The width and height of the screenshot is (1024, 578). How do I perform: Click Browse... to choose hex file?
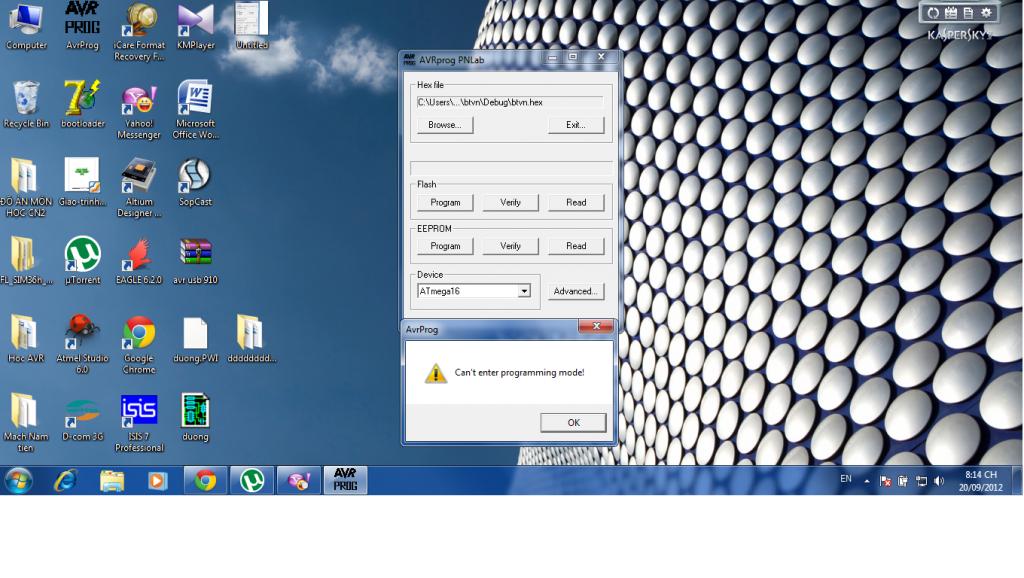coord(445,125)
